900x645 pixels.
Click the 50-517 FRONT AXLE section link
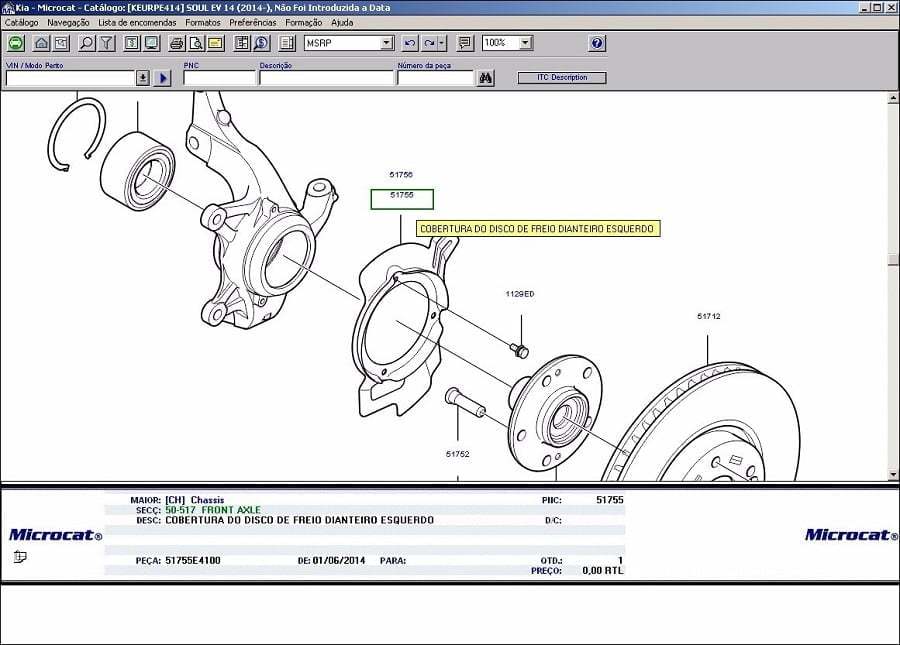(213, 510)
